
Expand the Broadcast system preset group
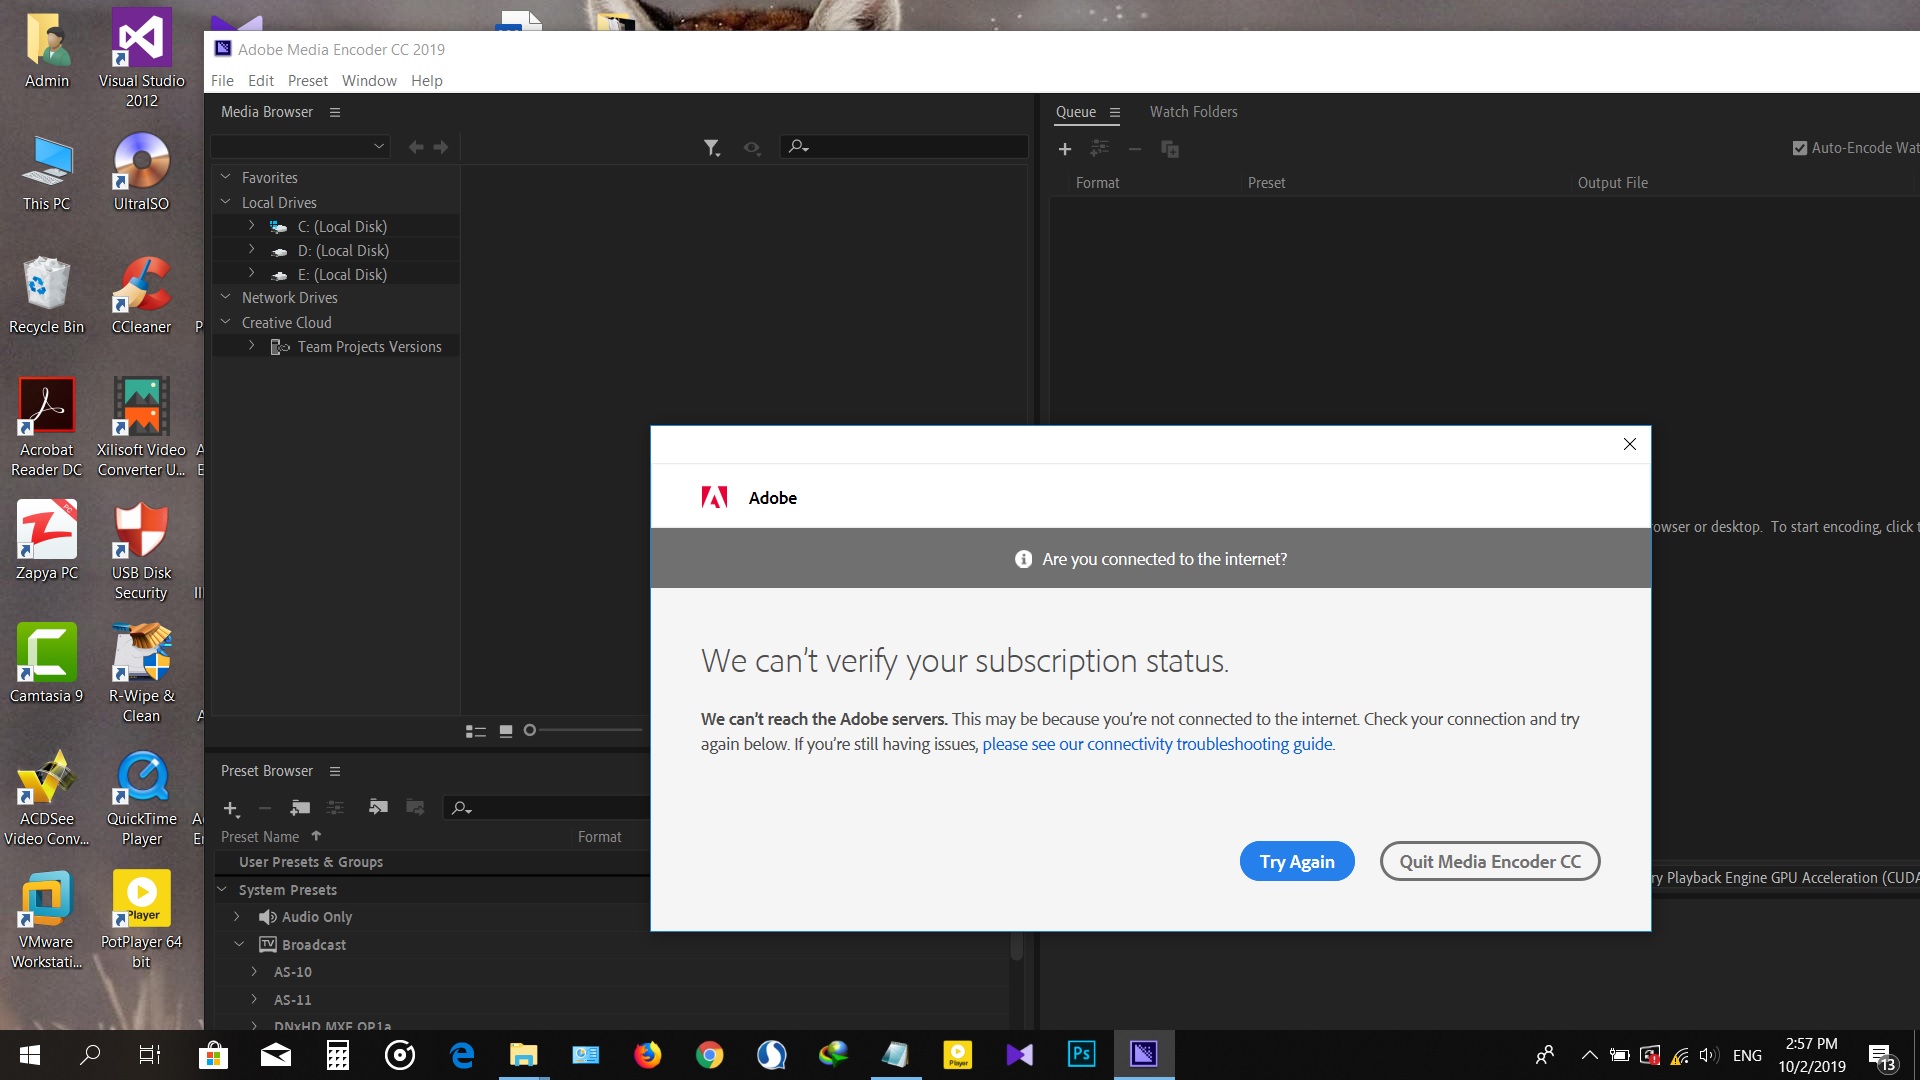(240, 944)
